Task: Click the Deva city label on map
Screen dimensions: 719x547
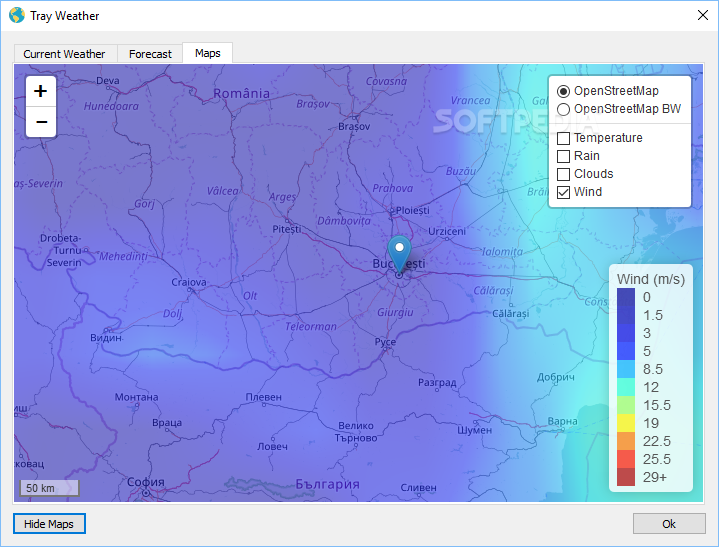Action: 108,81
